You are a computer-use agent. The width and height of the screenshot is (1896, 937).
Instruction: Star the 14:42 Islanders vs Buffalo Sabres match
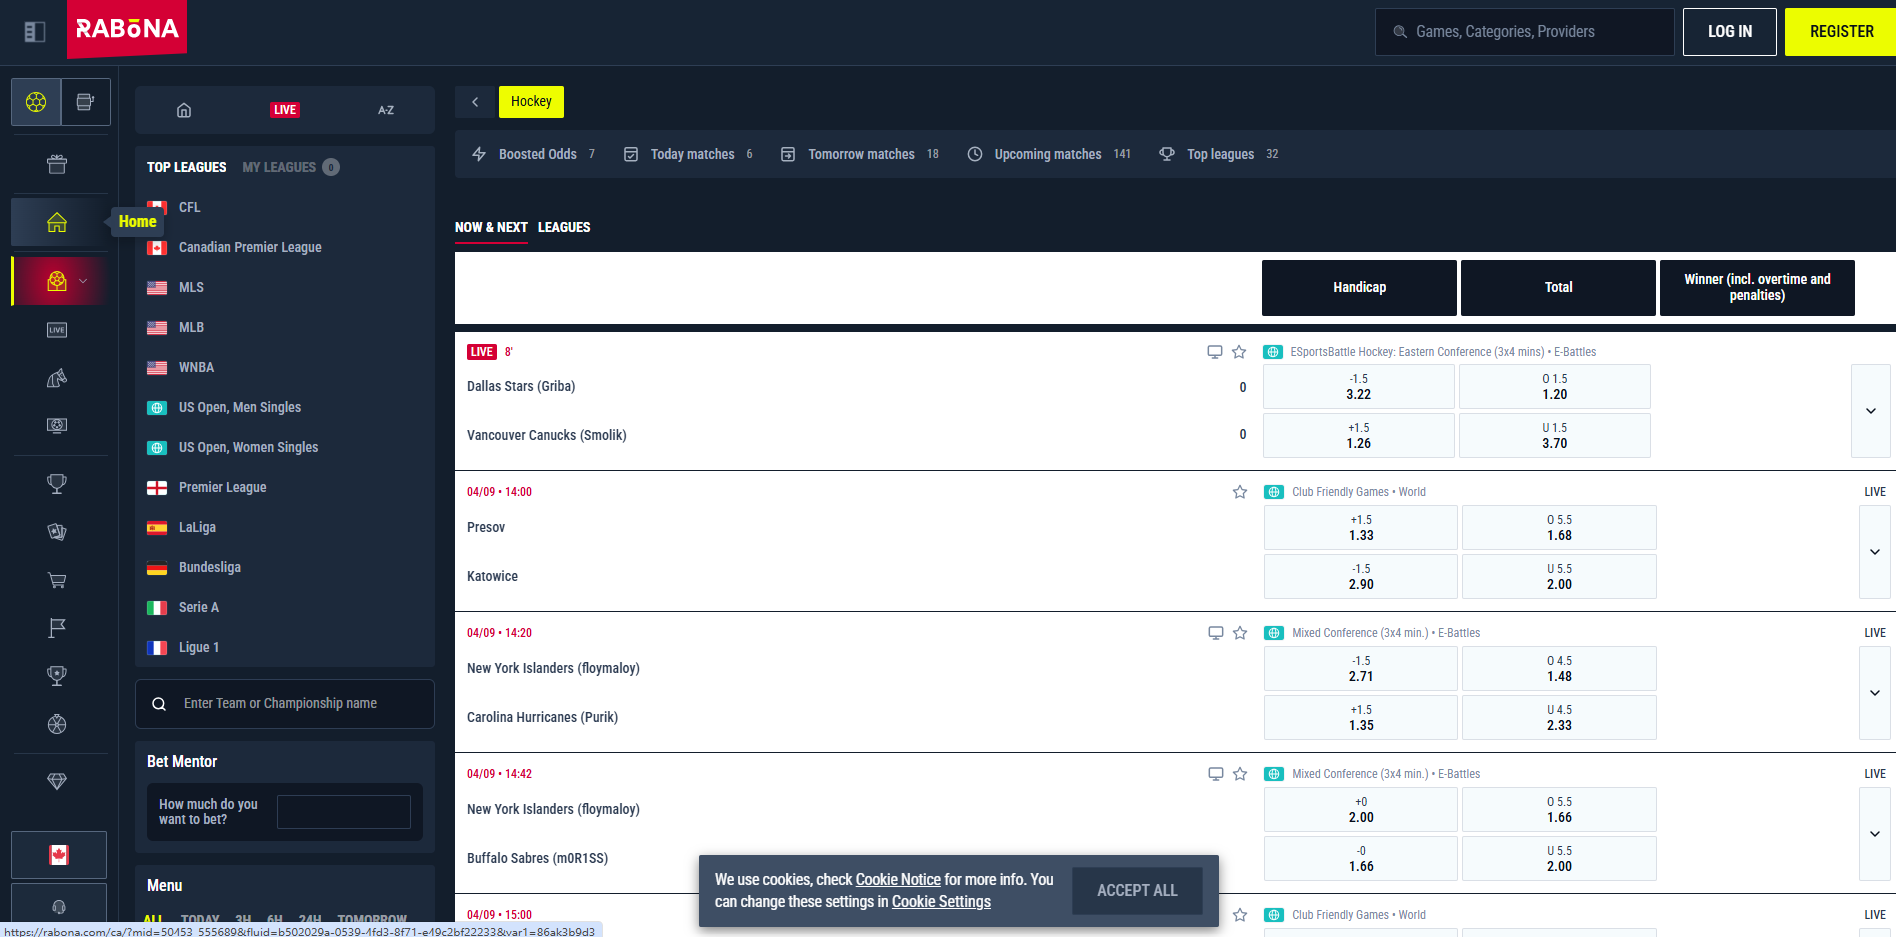click(1240, 774)
